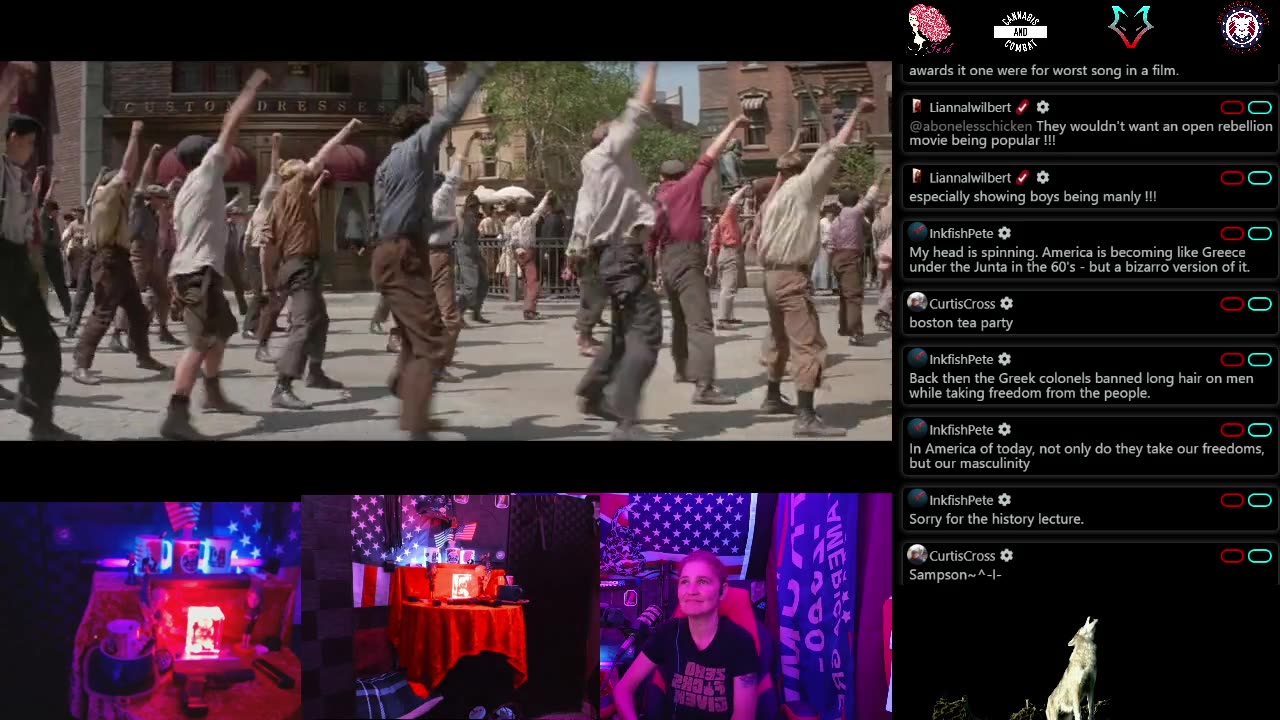Open gear settings on 'boys being manly' message
This screenshot has height=720, width=1280.
click(x=1043, y=177)
